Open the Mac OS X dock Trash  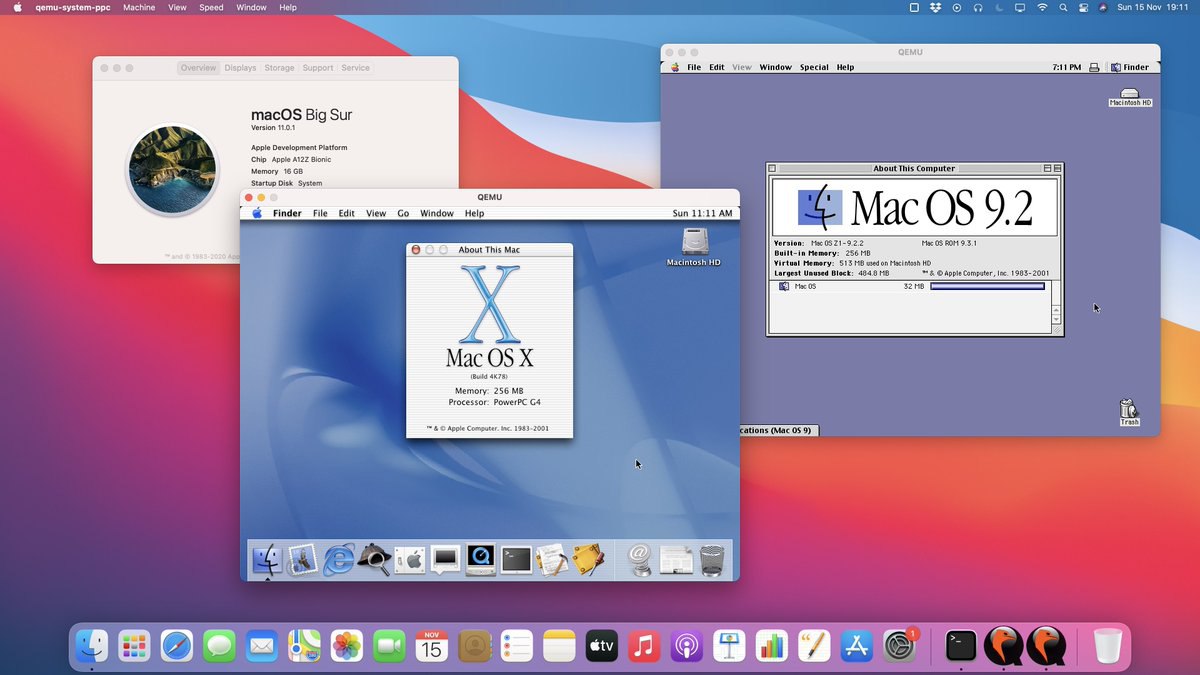point(712,560)
